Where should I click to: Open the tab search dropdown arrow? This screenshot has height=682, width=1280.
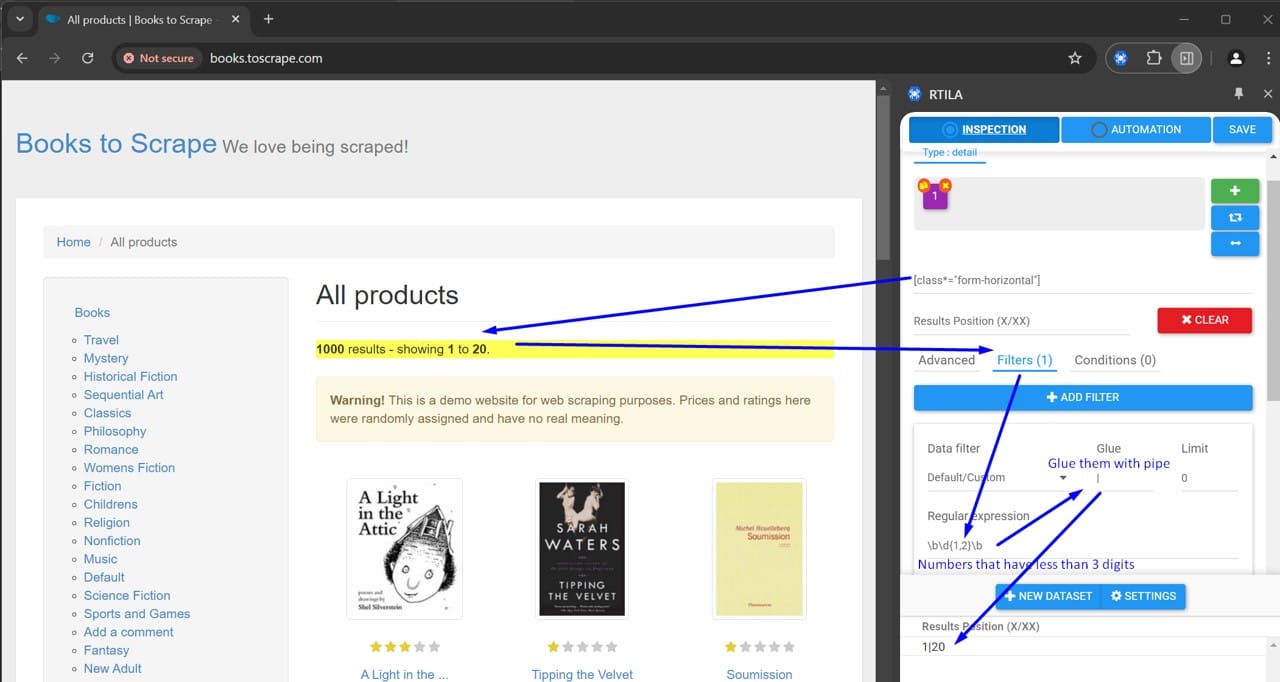pos(19,19)
